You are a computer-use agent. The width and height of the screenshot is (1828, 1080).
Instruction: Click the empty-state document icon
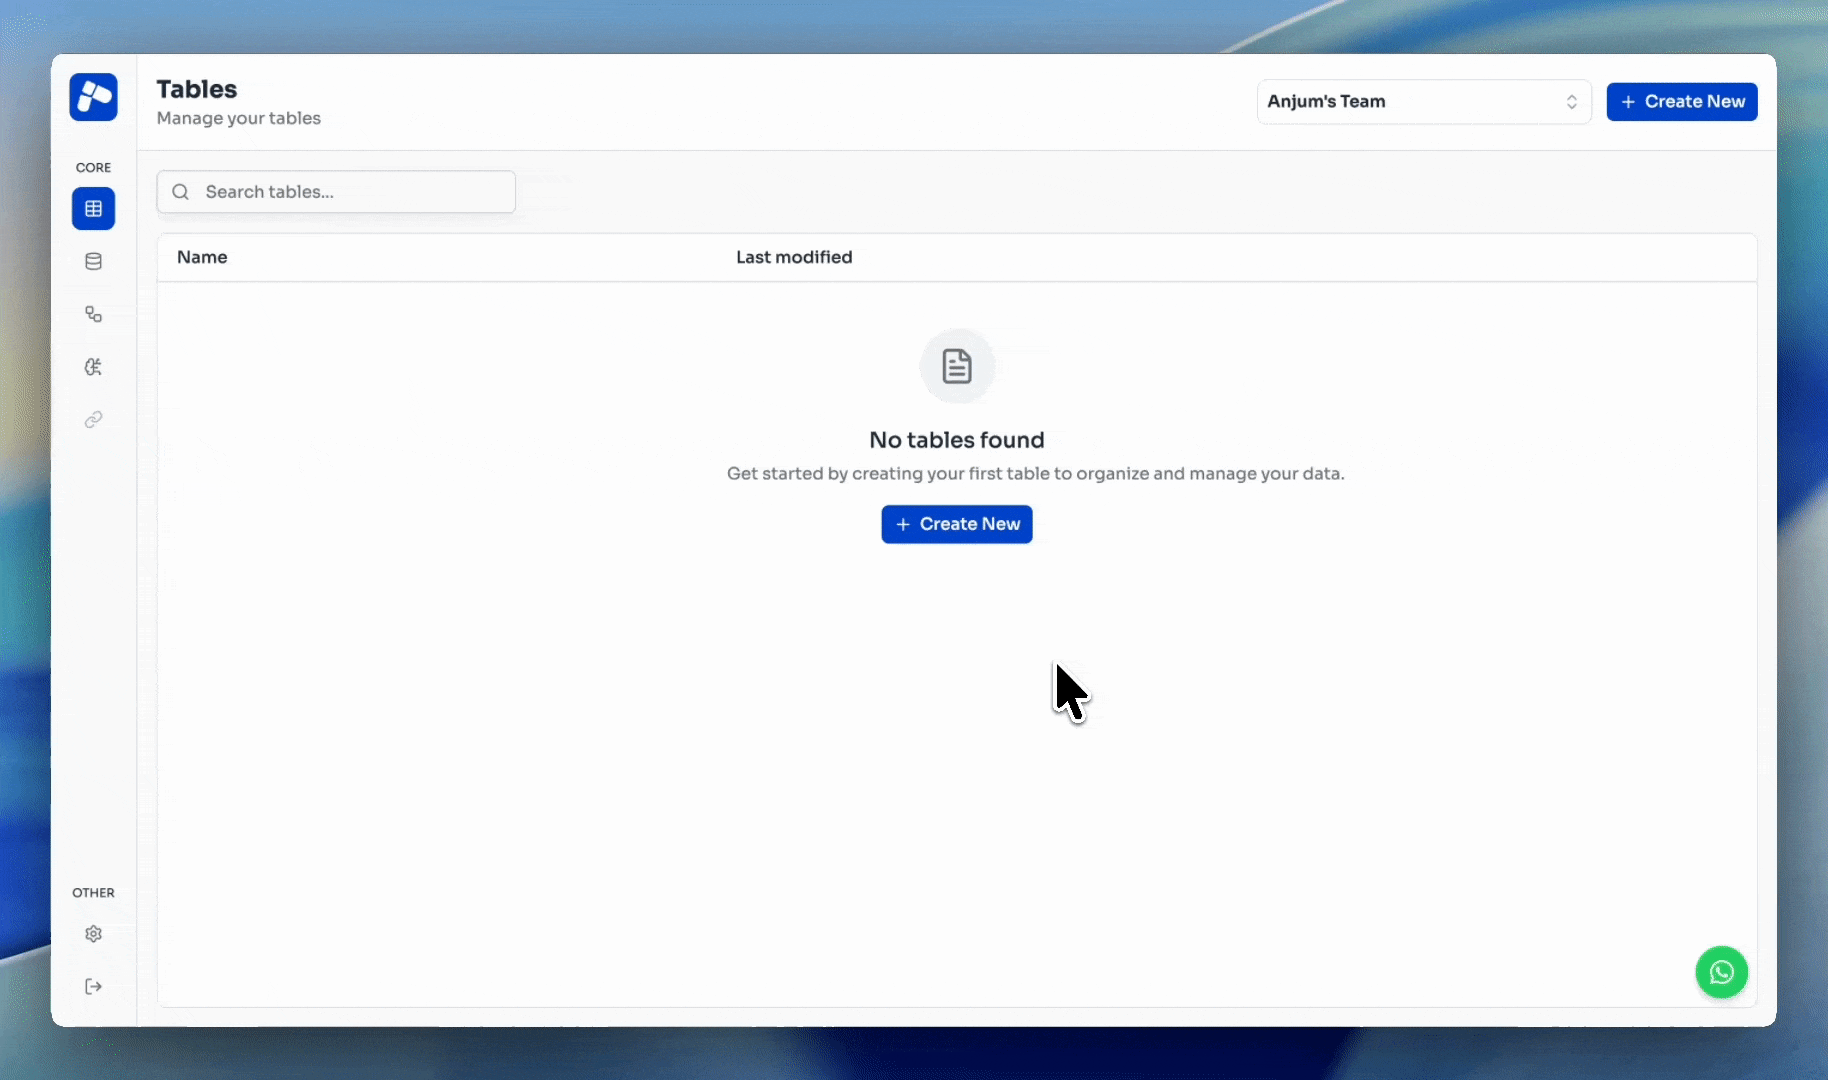[x=956, y=367]
